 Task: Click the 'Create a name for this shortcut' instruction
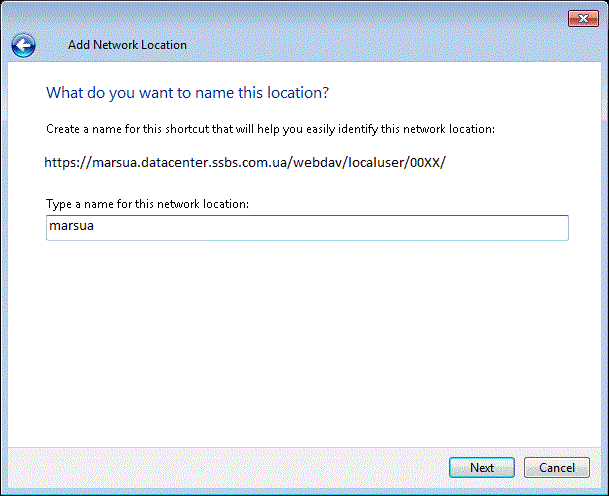[x=270, y=129]
